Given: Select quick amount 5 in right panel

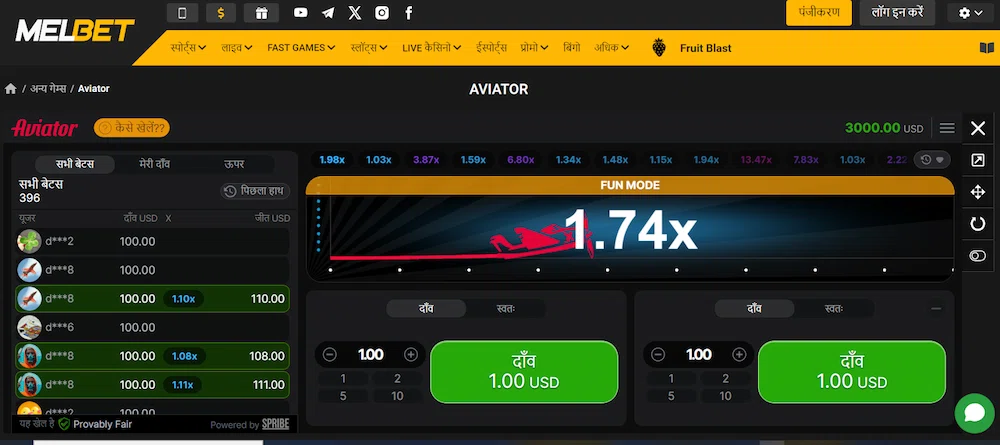Looking at the screenshot, I should pos(671,396).
